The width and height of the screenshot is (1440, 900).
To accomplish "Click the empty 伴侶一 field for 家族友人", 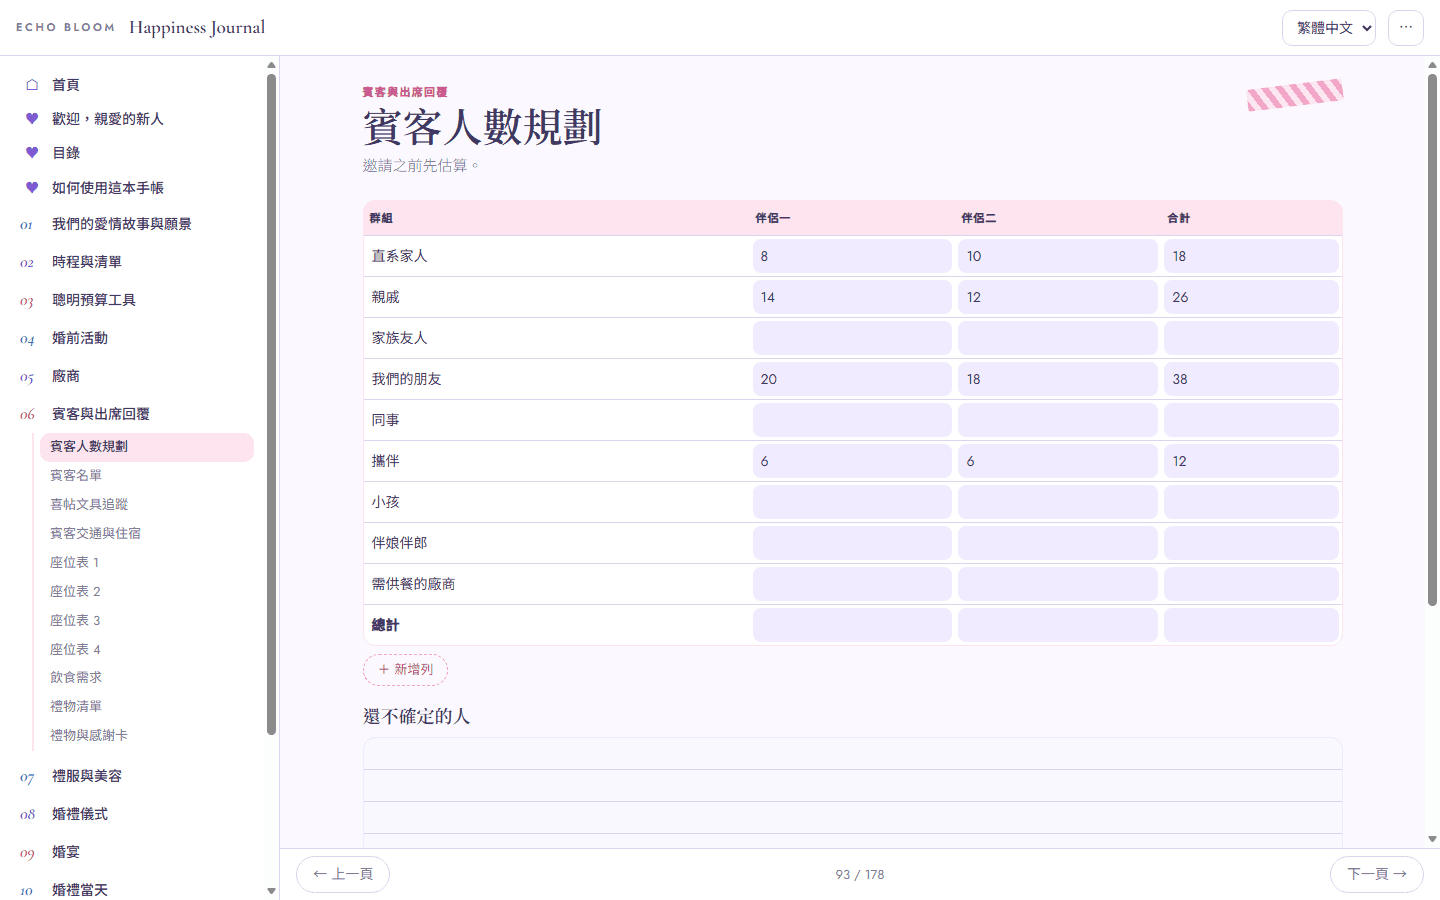I will pyautogui.click(x=852, y=338).
